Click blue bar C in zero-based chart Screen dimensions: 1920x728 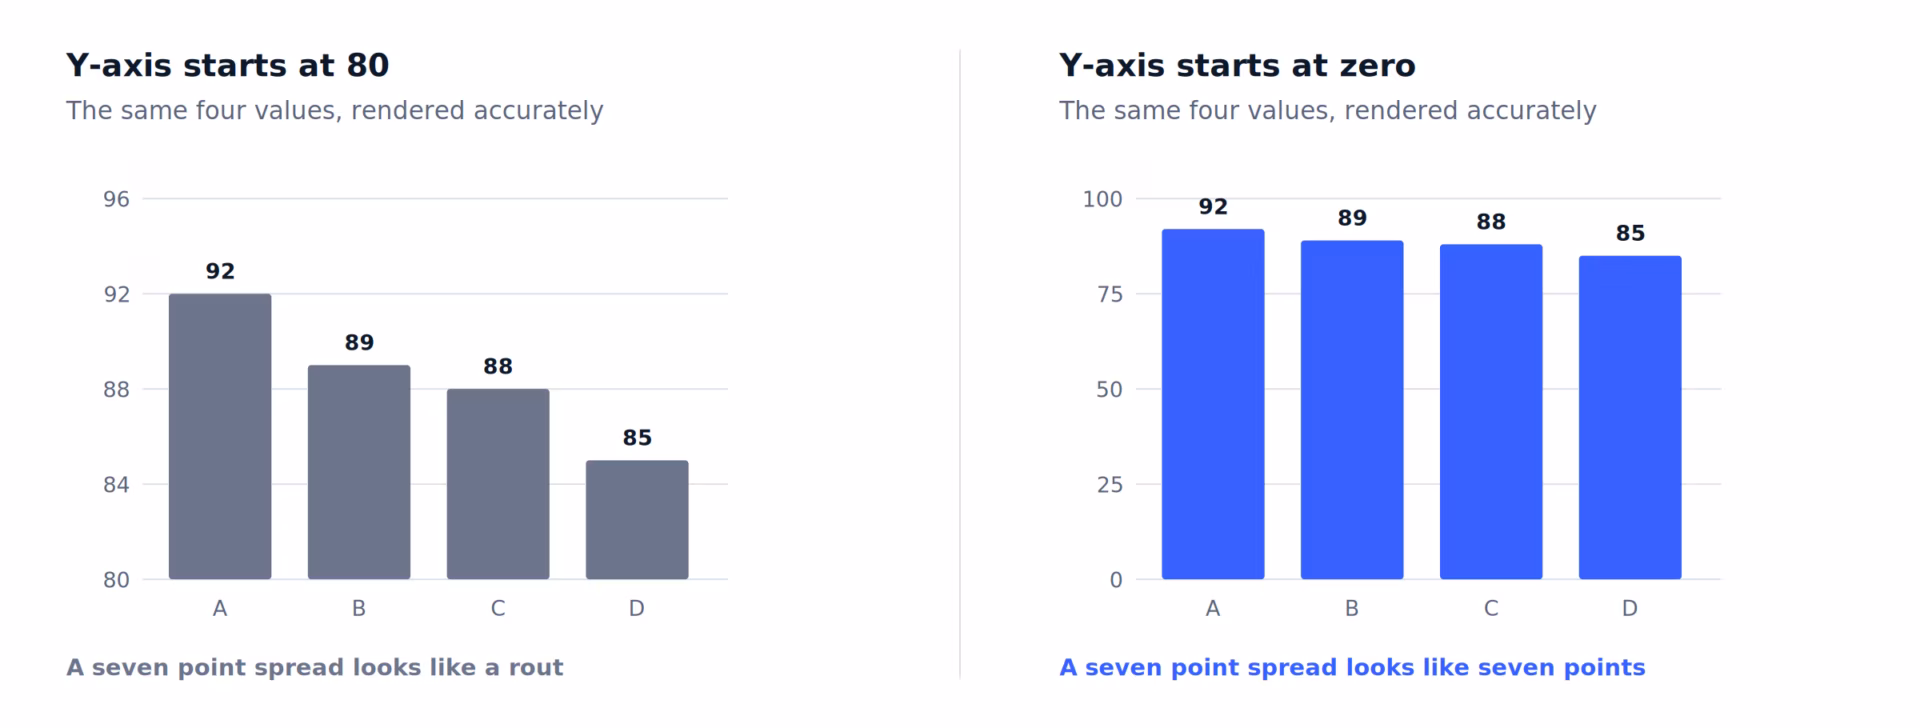(x=1491, y=412)
